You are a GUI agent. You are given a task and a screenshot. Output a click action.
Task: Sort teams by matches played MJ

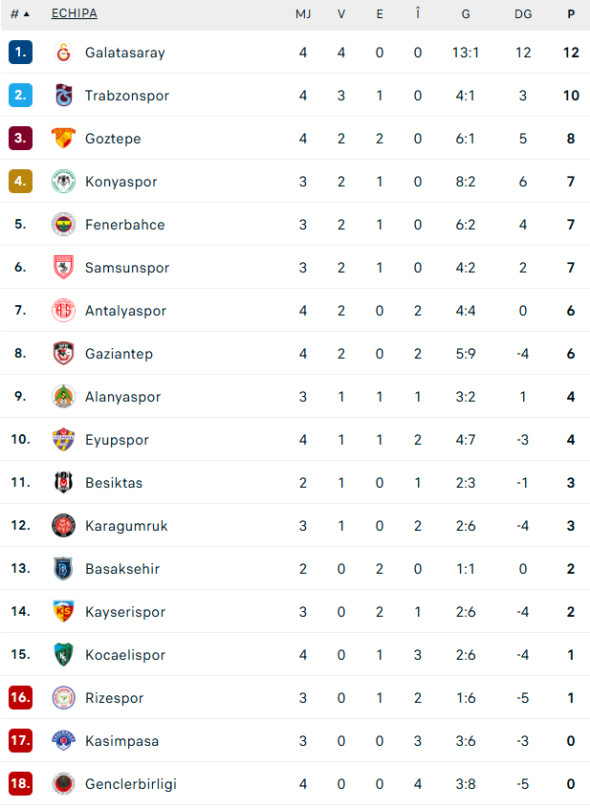pyautogui.click(x=303, y=14)
